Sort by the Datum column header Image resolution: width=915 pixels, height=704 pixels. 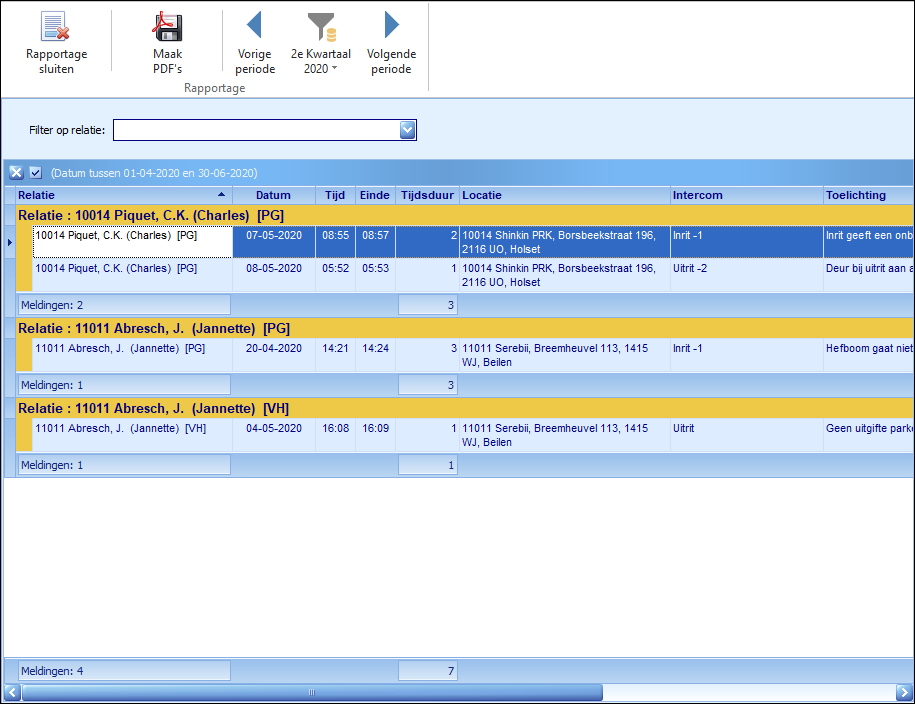tap(274, 195)
